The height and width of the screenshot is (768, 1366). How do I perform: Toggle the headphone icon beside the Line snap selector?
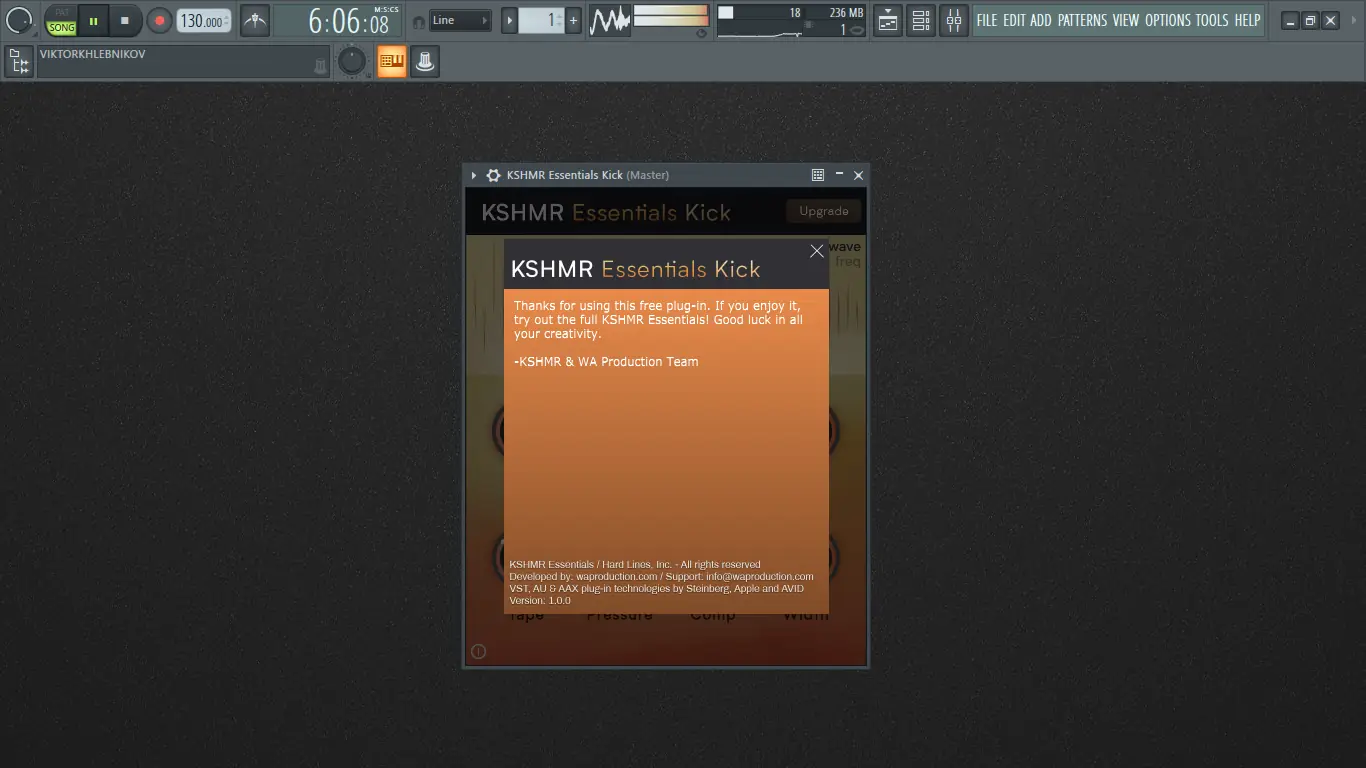click(418, 21)
